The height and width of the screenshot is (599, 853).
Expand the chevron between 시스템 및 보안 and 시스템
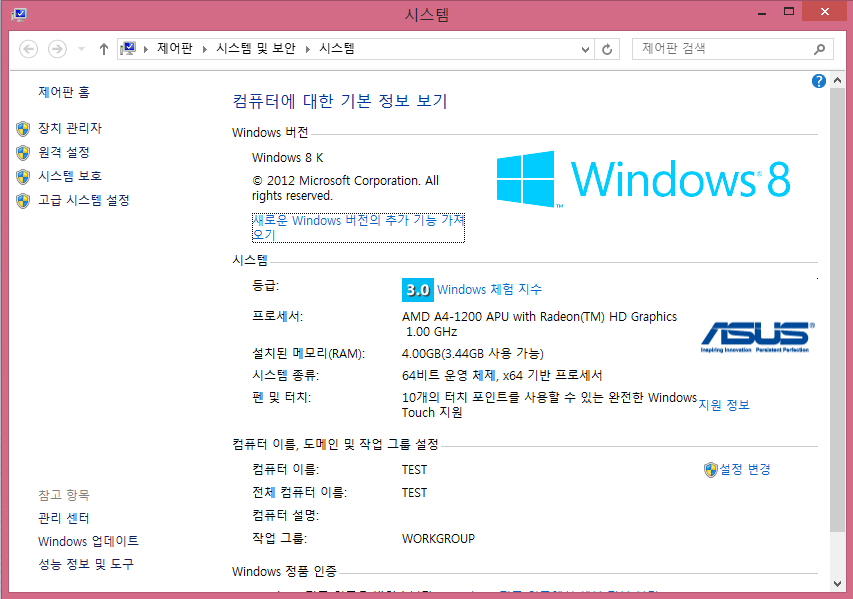(307, 50)
